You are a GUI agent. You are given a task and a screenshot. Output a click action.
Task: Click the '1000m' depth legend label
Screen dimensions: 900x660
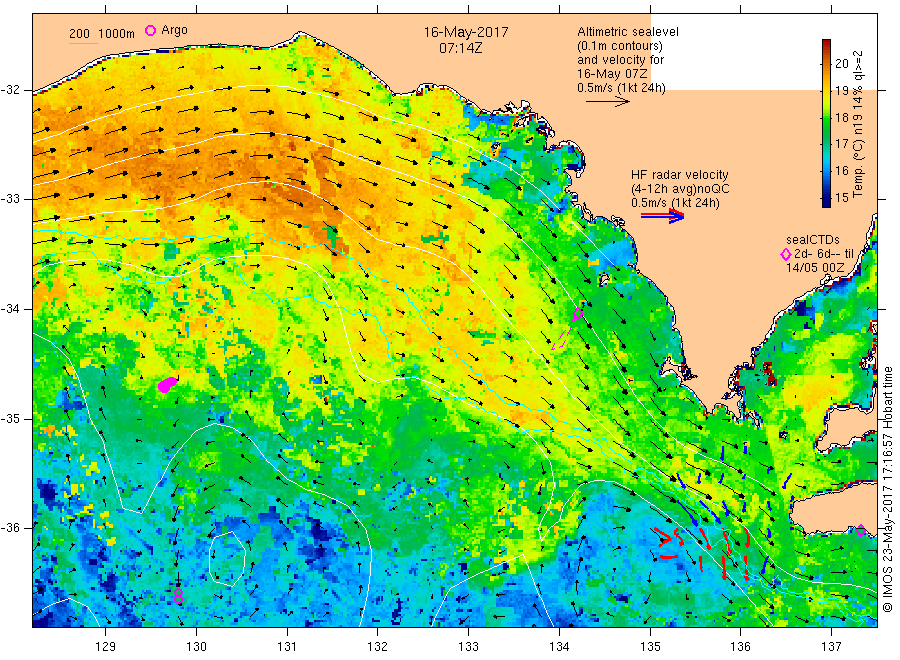point(117,34)
